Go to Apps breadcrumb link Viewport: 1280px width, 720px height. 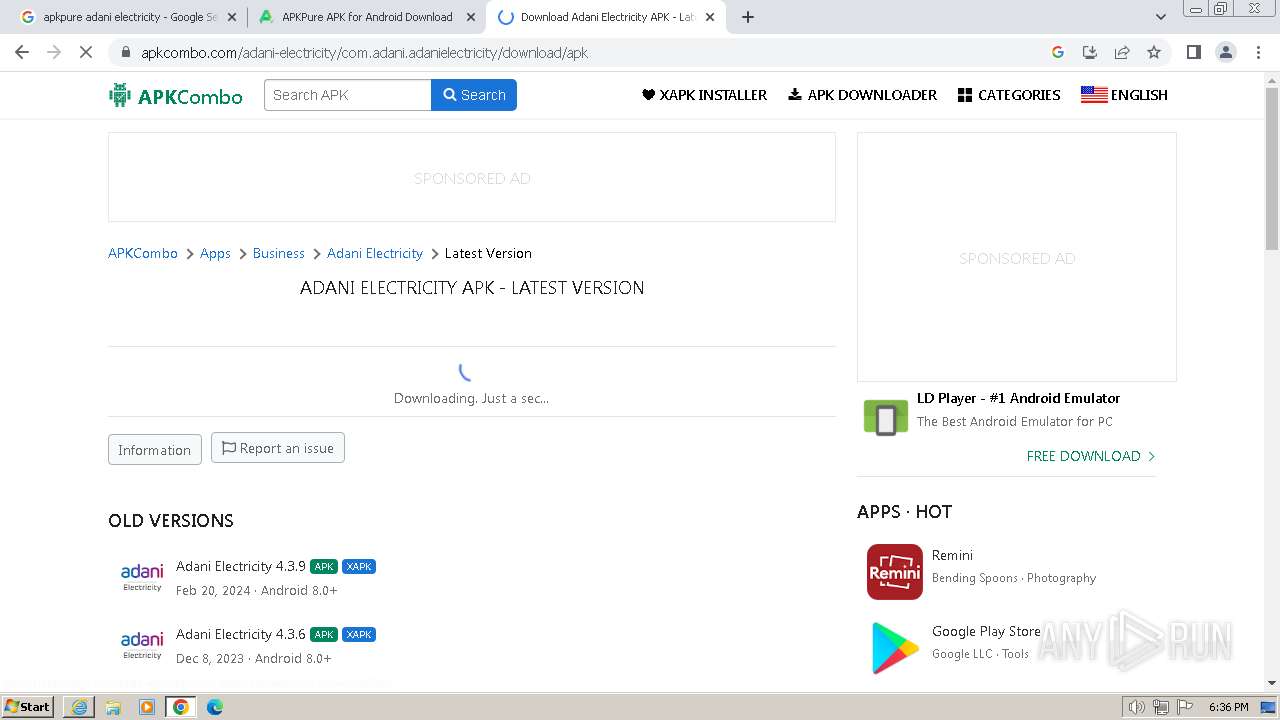pyautogui.click(x=215, y=253)
